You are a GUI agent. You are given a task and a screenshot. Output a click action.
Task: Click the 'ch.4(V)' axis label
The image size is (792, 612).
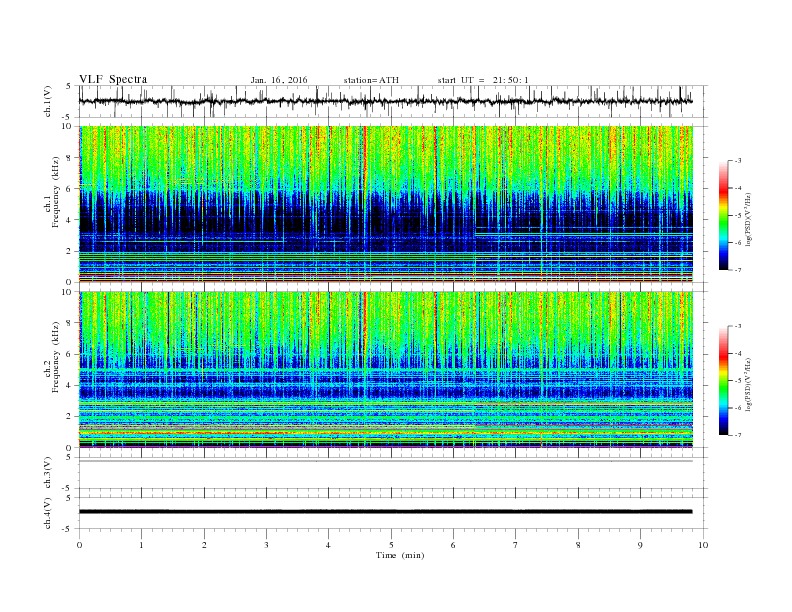(48, 513)
